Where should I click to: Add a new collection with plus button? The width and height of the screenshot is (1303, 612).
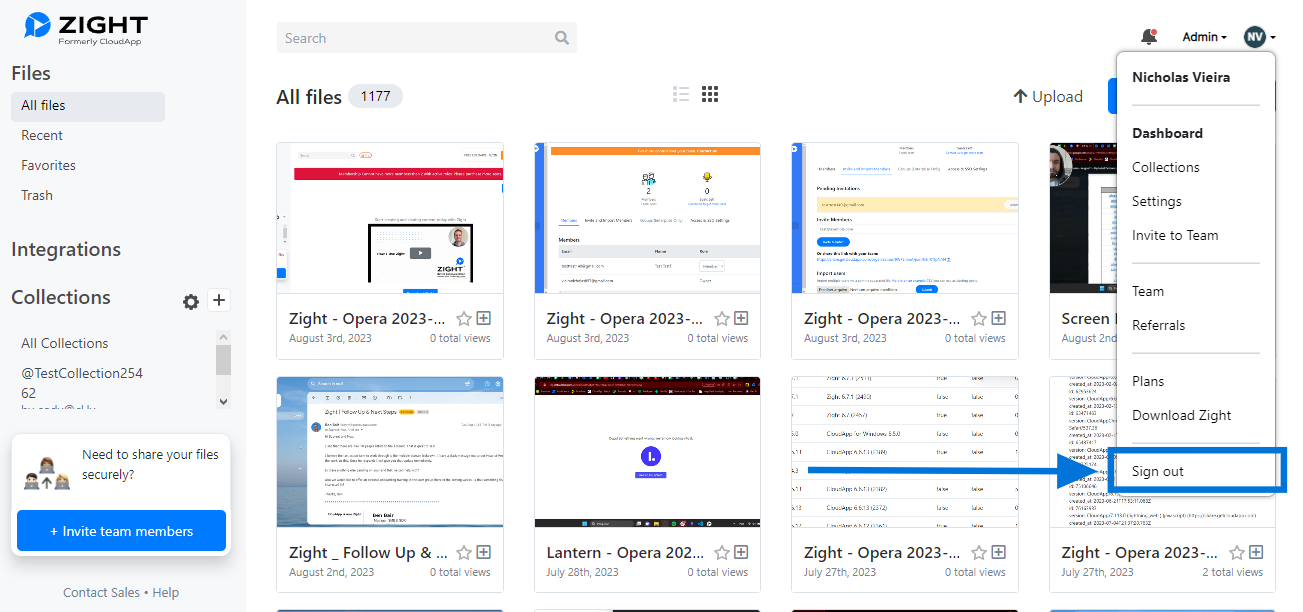[x=220, y=300]
